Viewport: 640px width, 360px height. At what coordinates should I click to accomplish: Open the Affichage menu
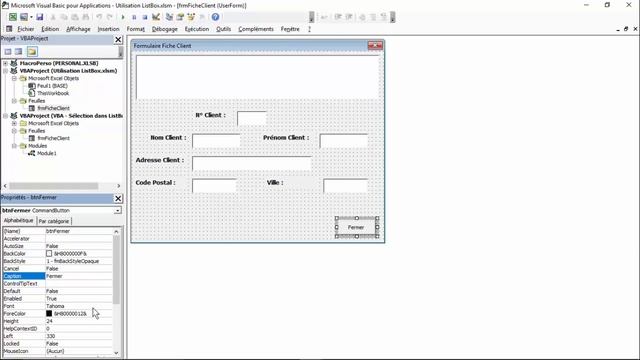click(x=78, y=29)
